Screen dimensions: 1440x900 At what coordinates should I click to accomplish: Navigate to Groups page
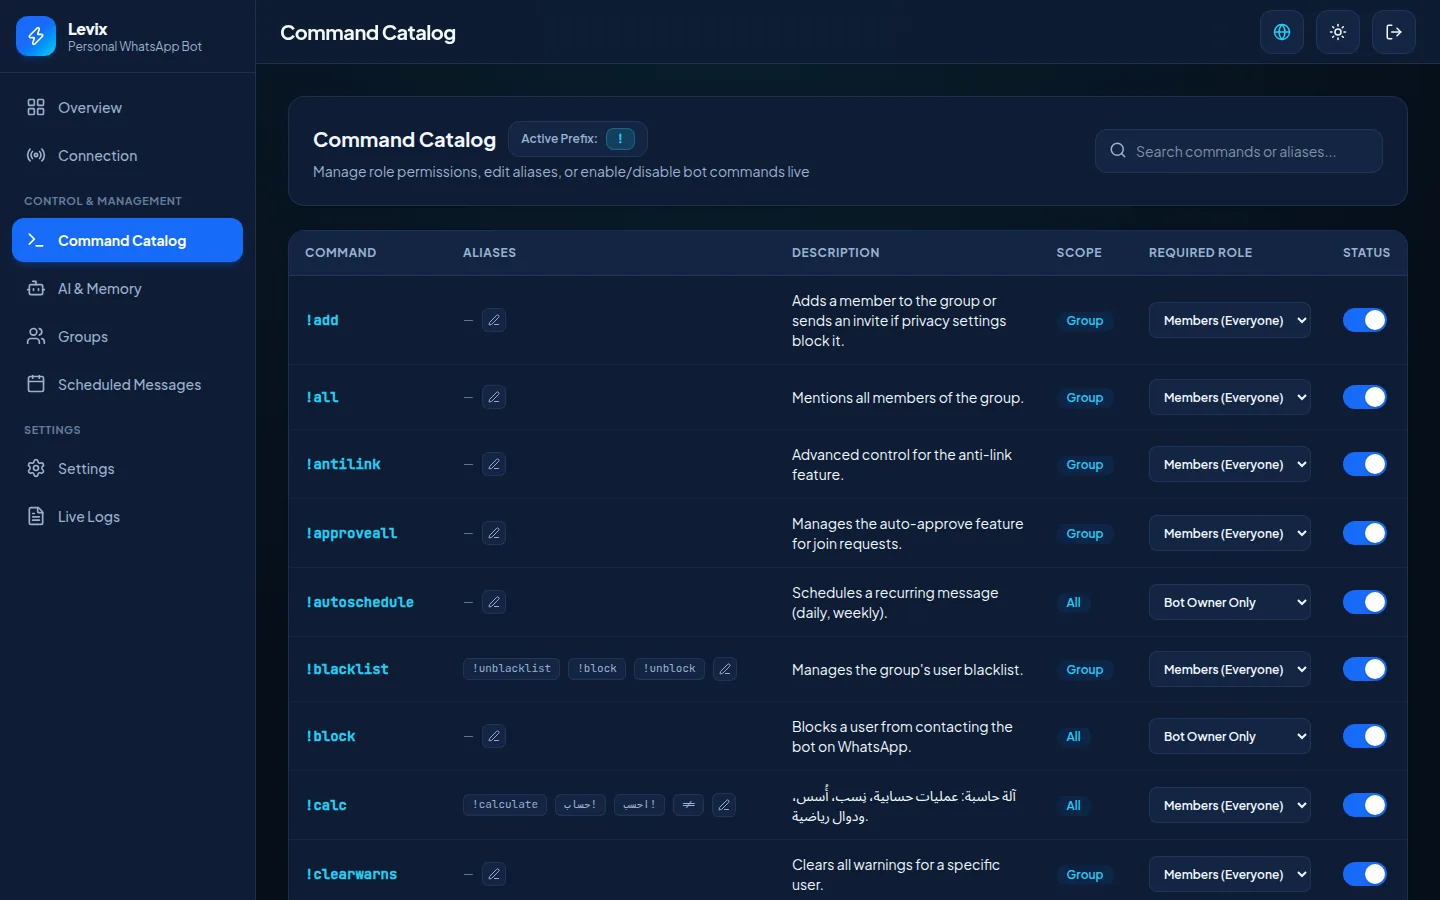click(x=127, y=336)
